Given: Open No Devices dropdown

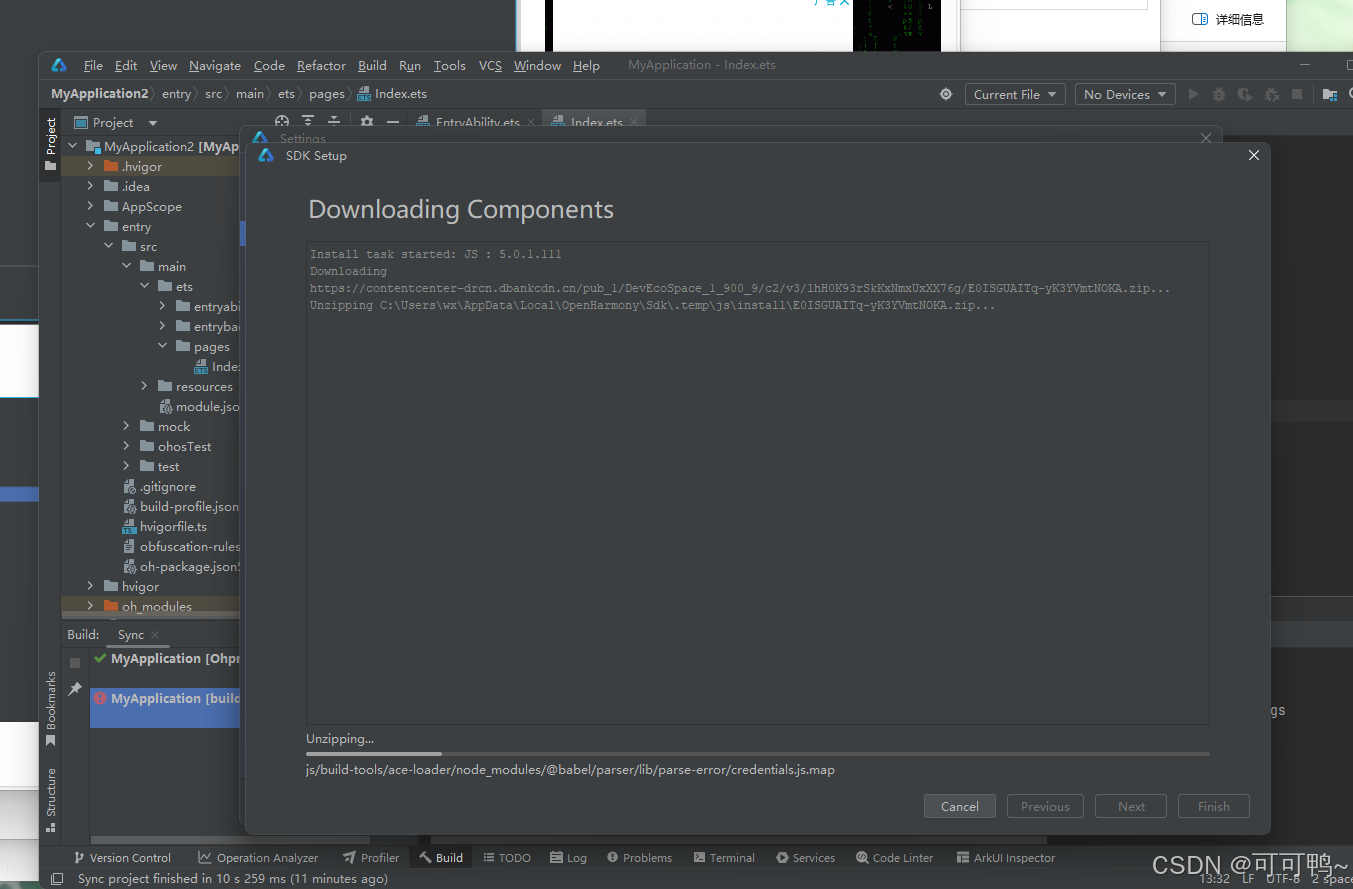Looking at the screenshot, I should [1125, 94].
